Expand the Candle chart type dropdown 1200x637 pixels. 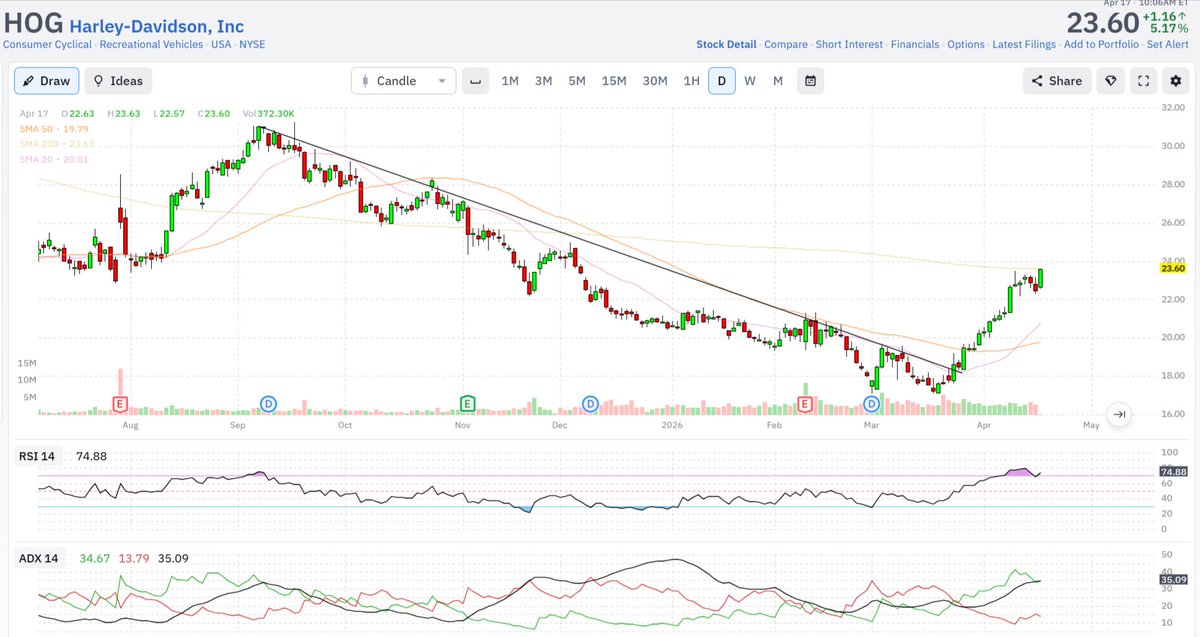(x=403, y=81)
